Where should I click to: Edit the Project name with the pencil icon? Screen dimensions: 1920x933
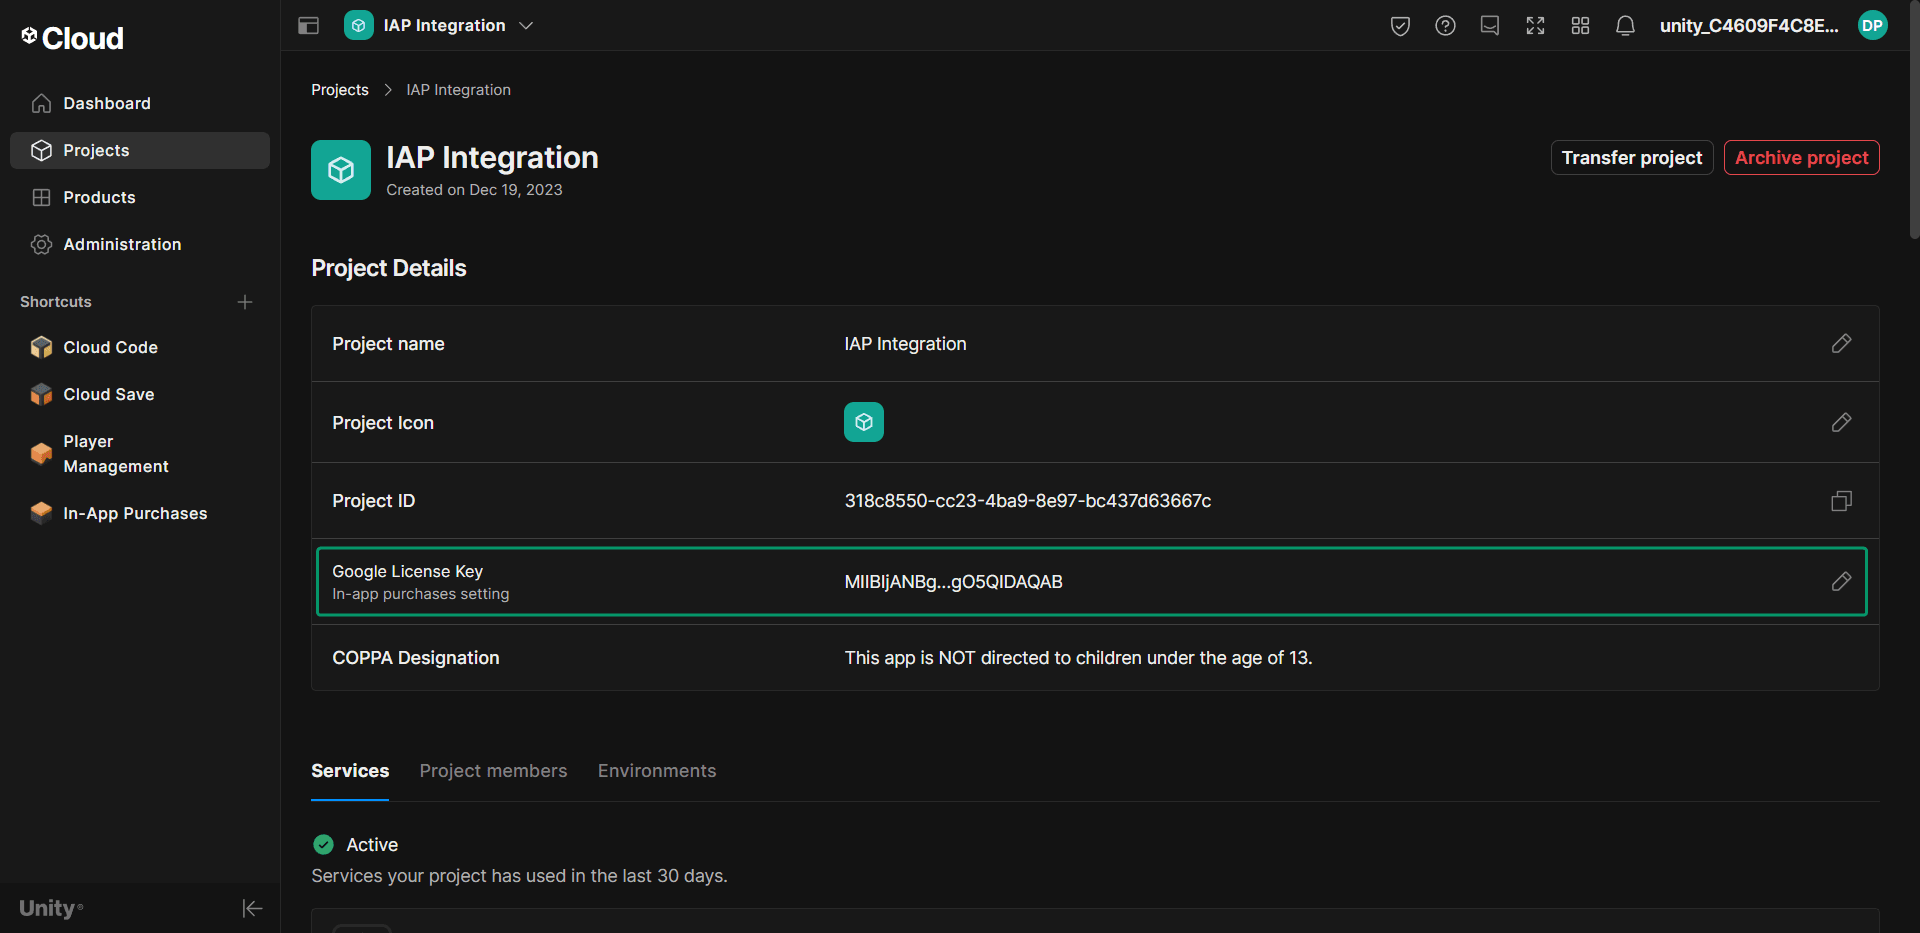pyautogui.click(x=1841, y=343)
